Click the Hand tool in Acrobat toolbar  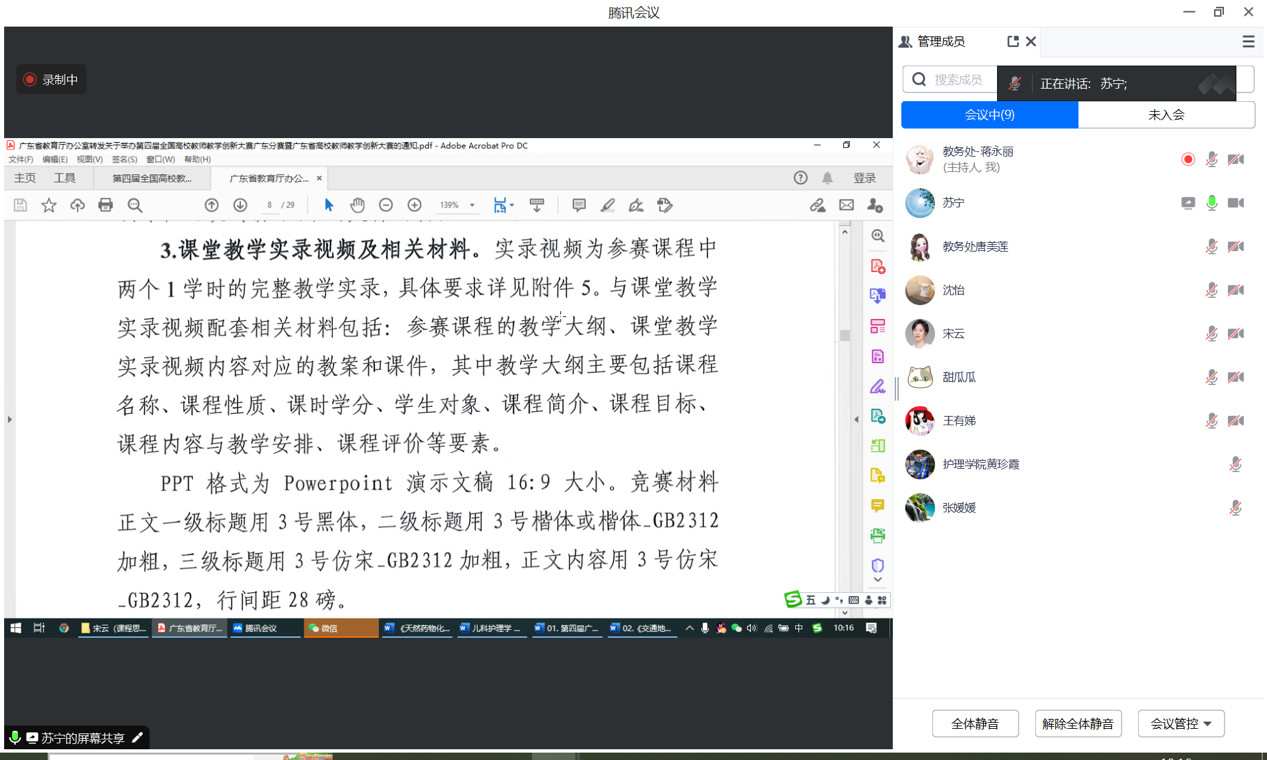pos(357,205)
